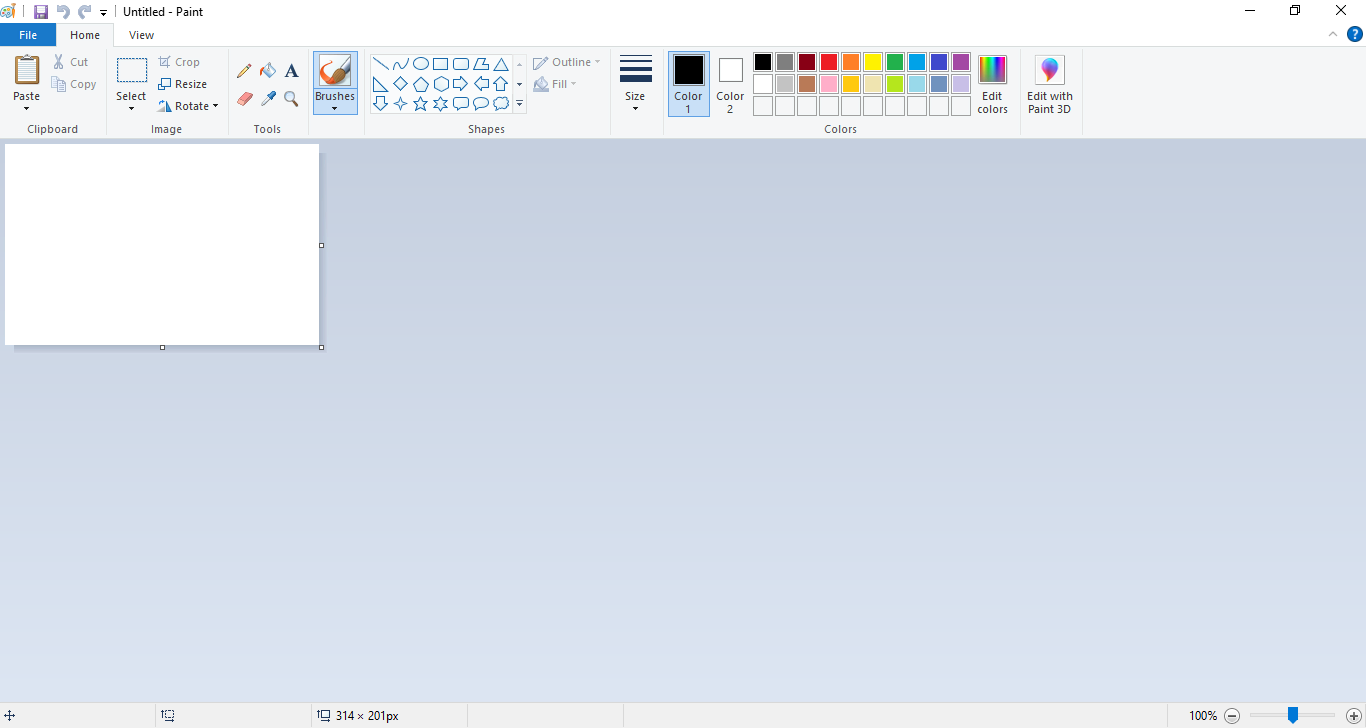This screenshot has width=1366, height=728.
Task: Choose the Rectangle shape
Action: (441, 64)
